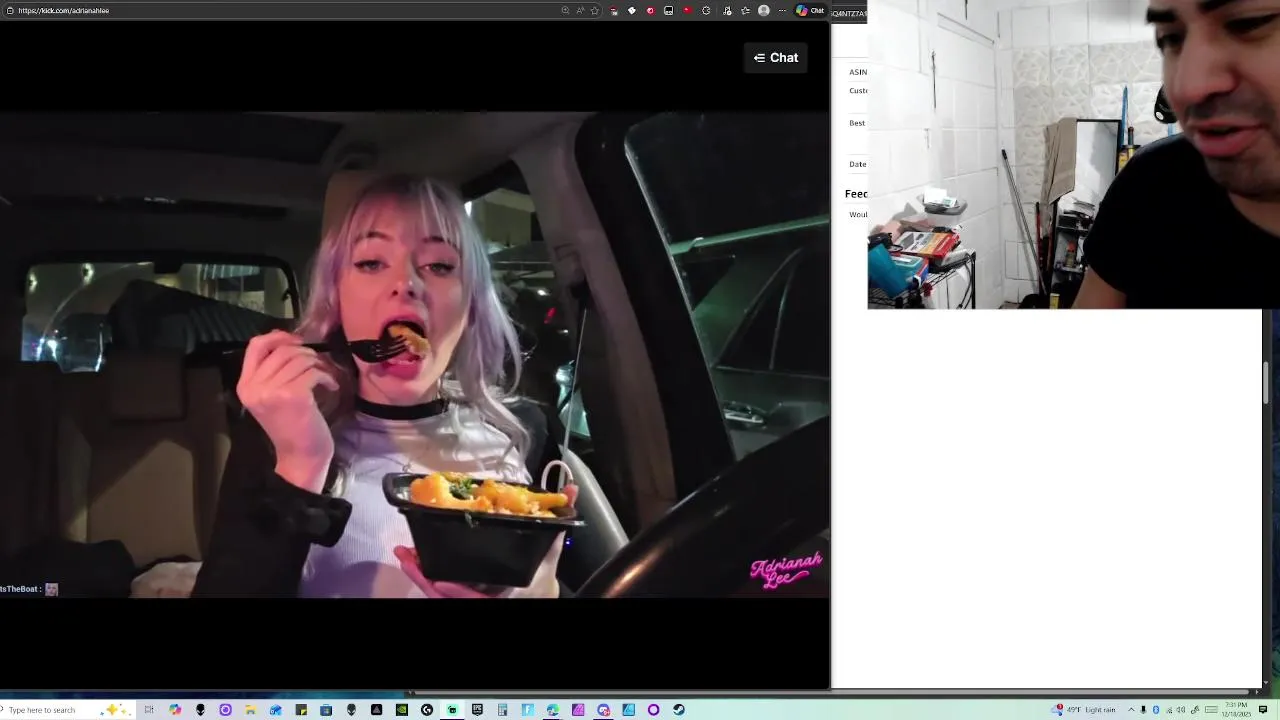1280x720 pixels.
Task: Click the zoom magnifier icon in address bar
Action: 565,10
